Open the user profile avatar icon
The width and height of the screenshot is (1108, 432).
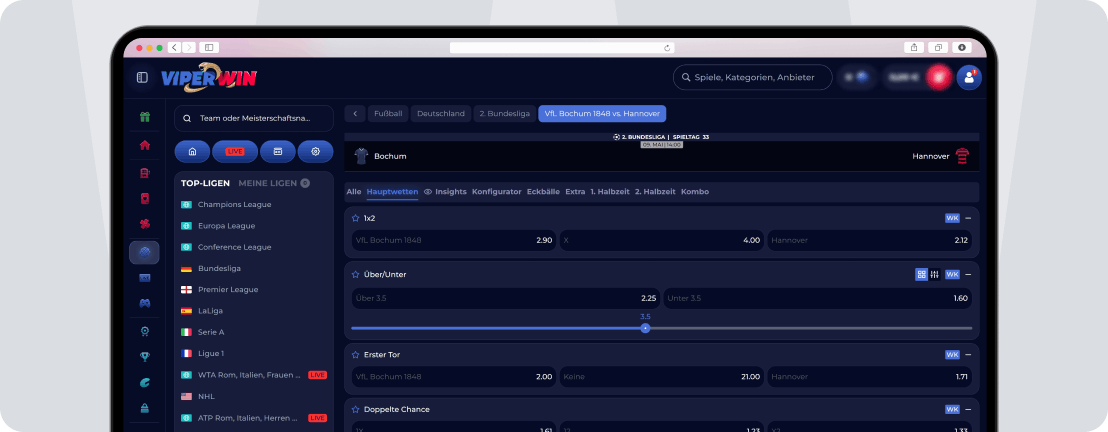point(969,78)
